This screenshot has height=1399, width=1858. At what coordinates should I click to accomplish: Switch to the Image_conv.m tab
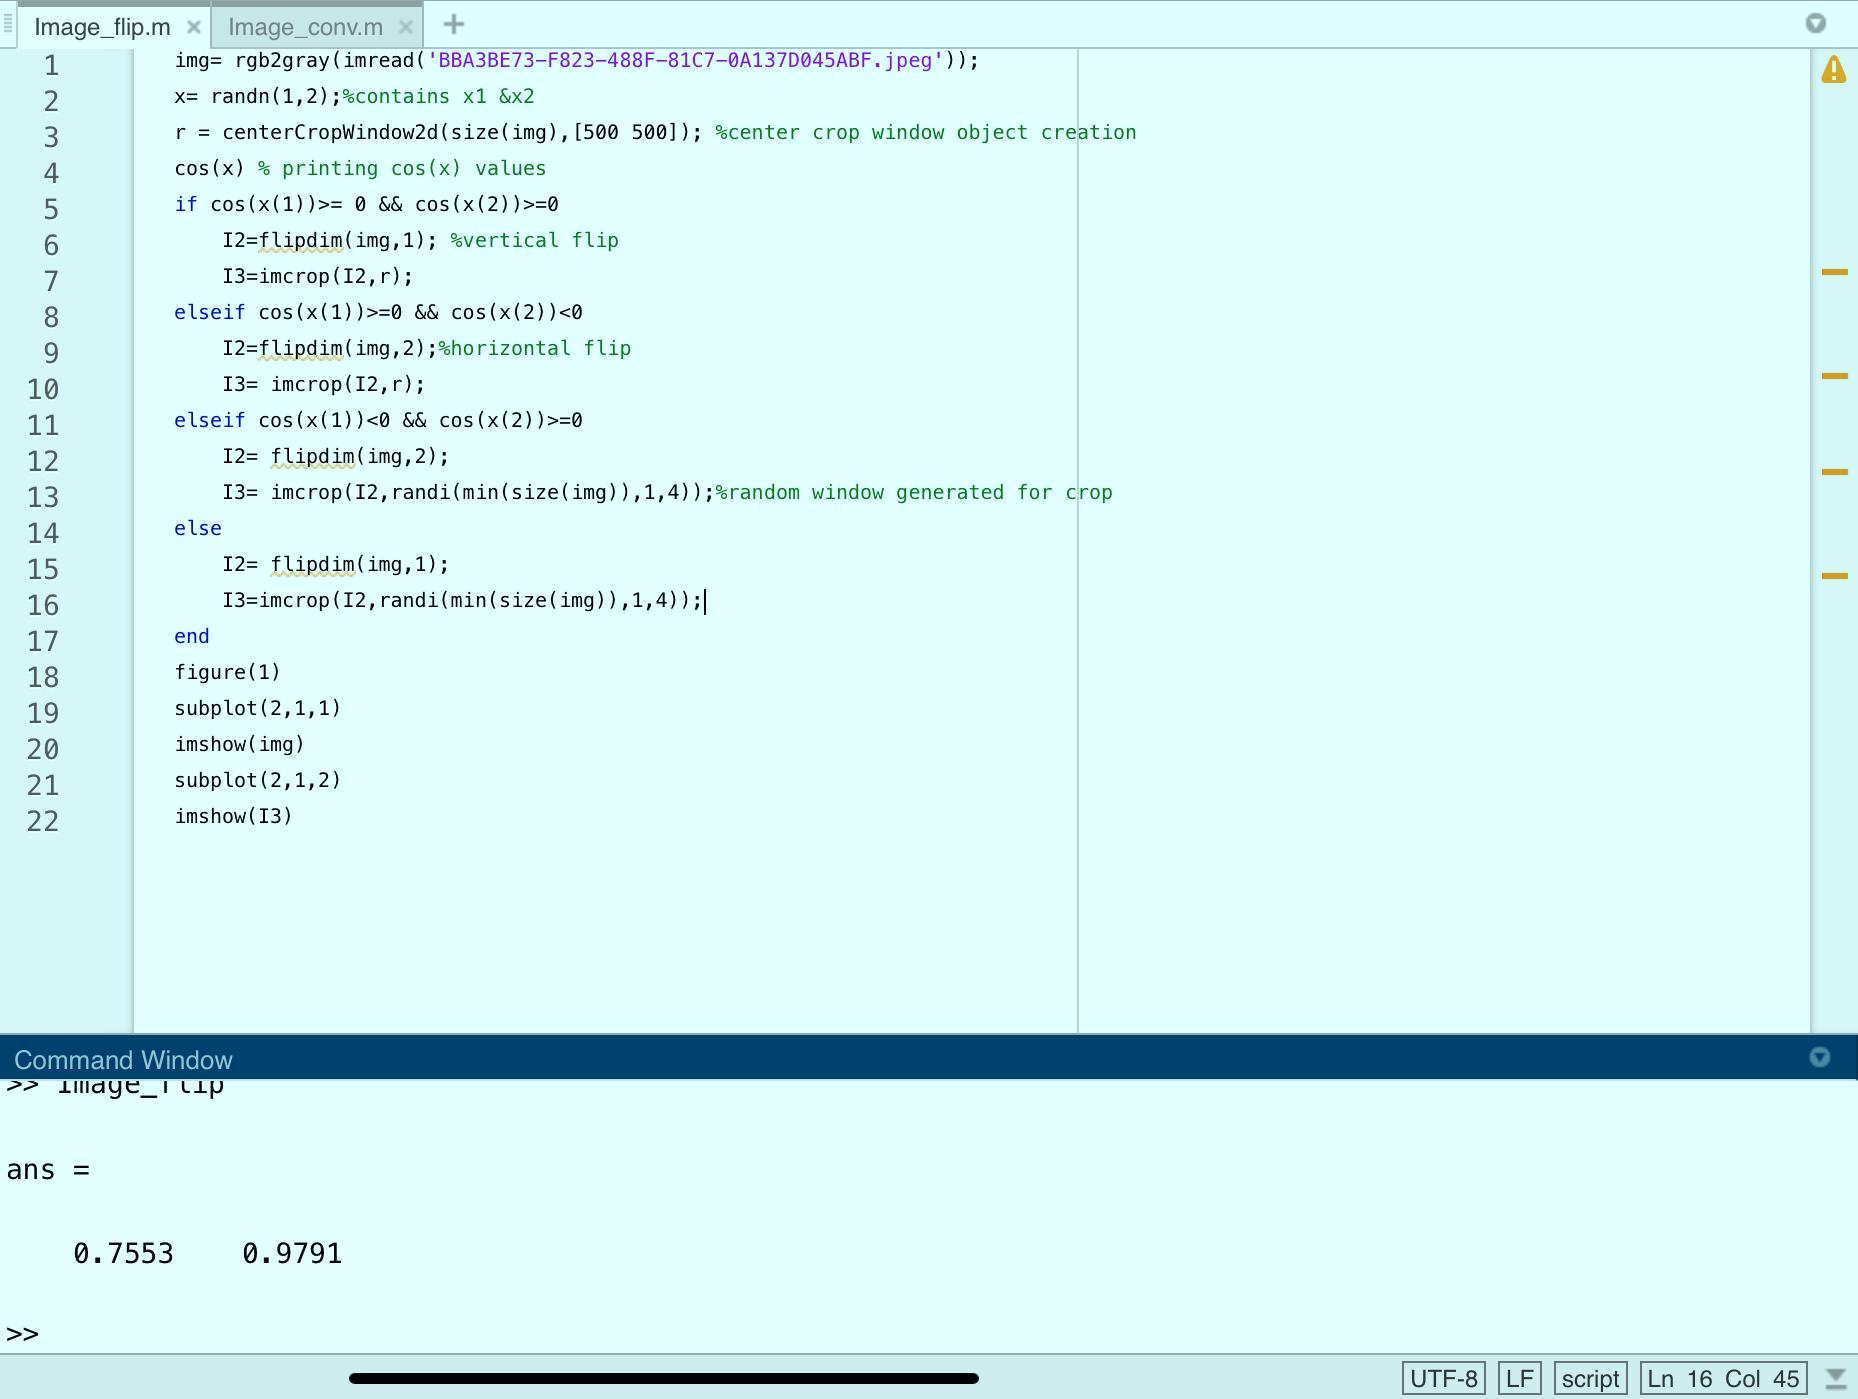[305, 27]
